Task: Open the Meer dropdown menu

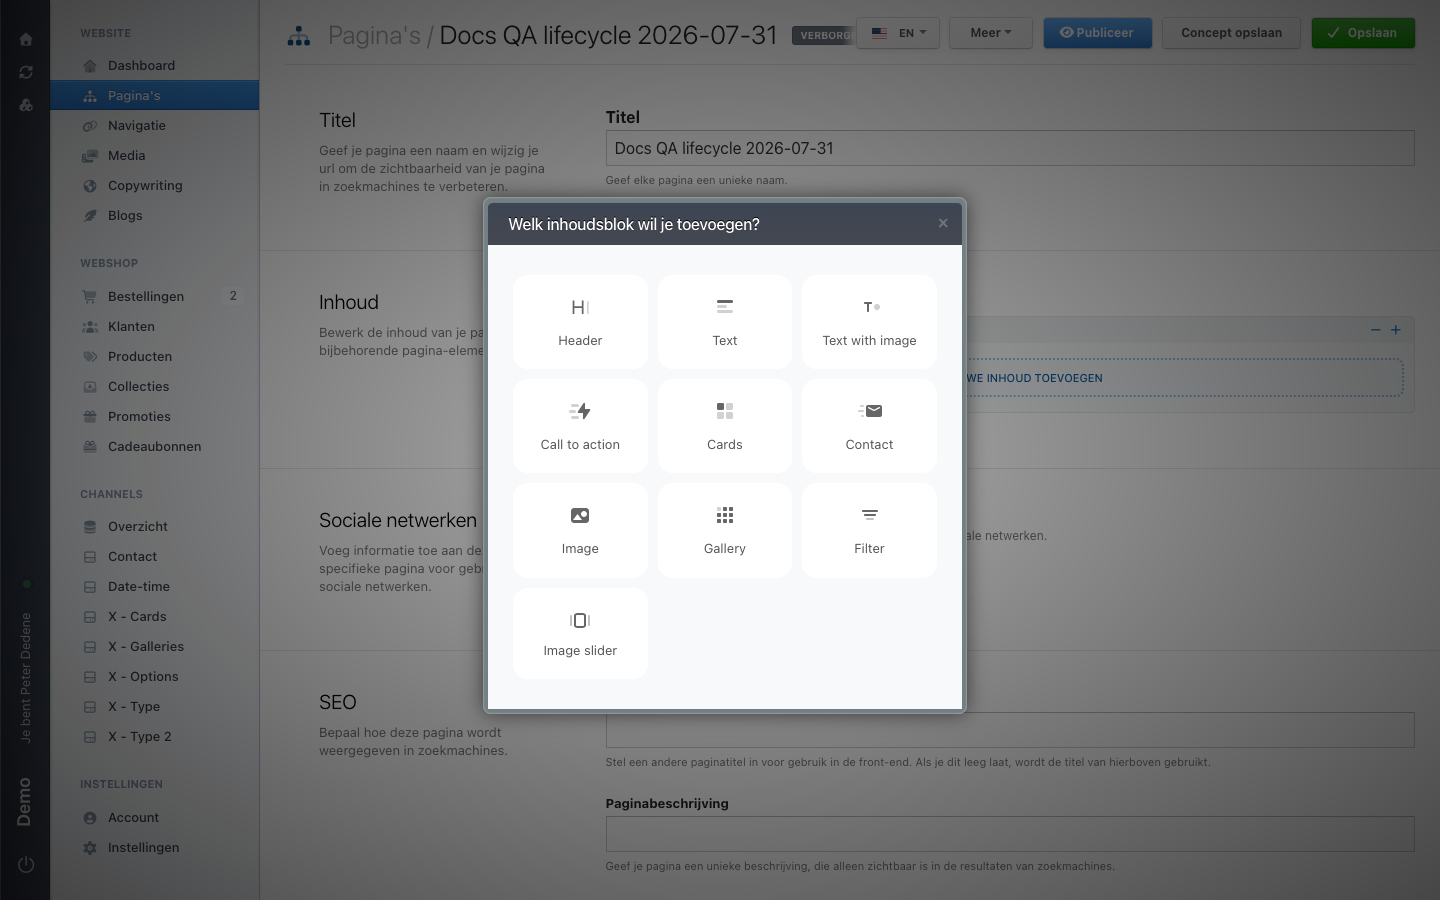Action: pos(990,33)
